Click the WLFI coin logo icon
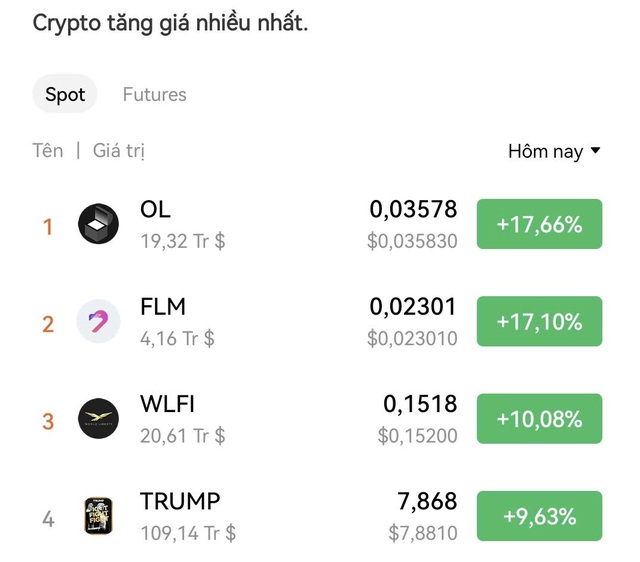640x562 pixels. (99, 418)
